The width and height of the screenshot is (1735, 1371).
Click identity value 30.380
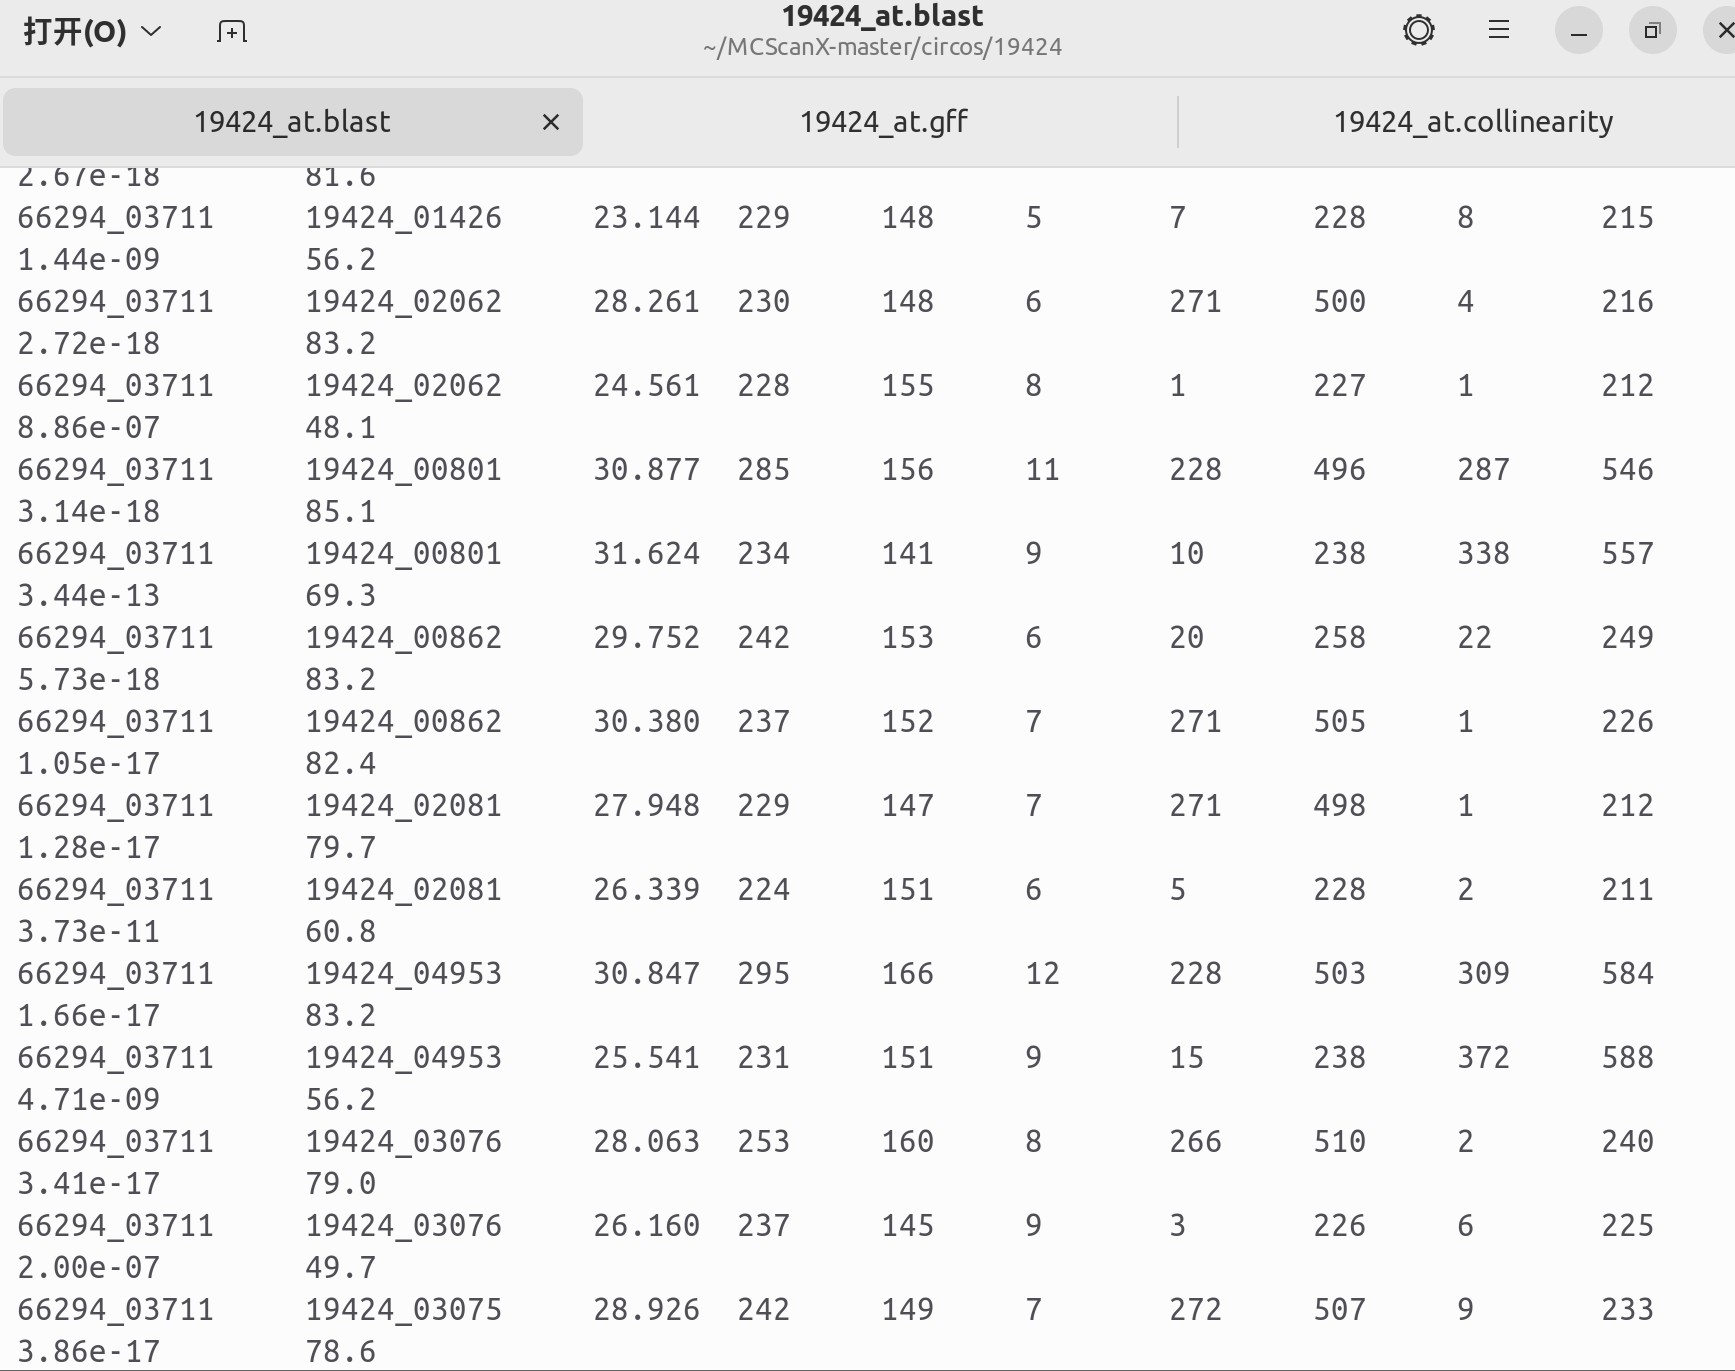(646, 722)
